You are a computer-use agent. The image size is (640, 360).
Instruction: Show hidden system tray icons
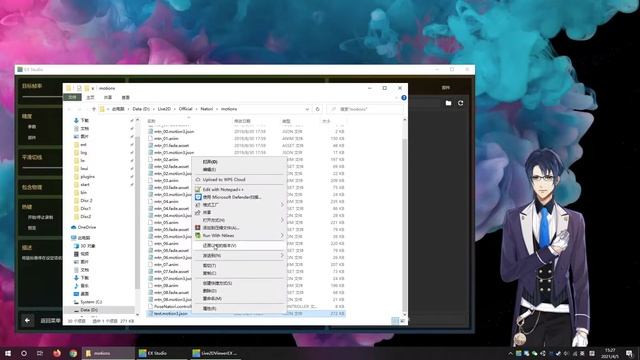[510, 353]
